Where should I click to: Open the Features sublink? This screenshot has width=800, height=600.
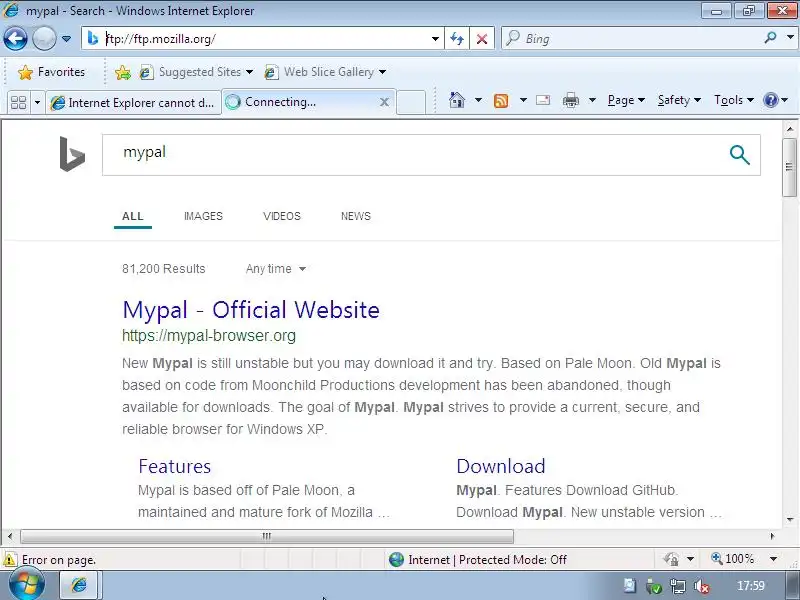[174, 466]
